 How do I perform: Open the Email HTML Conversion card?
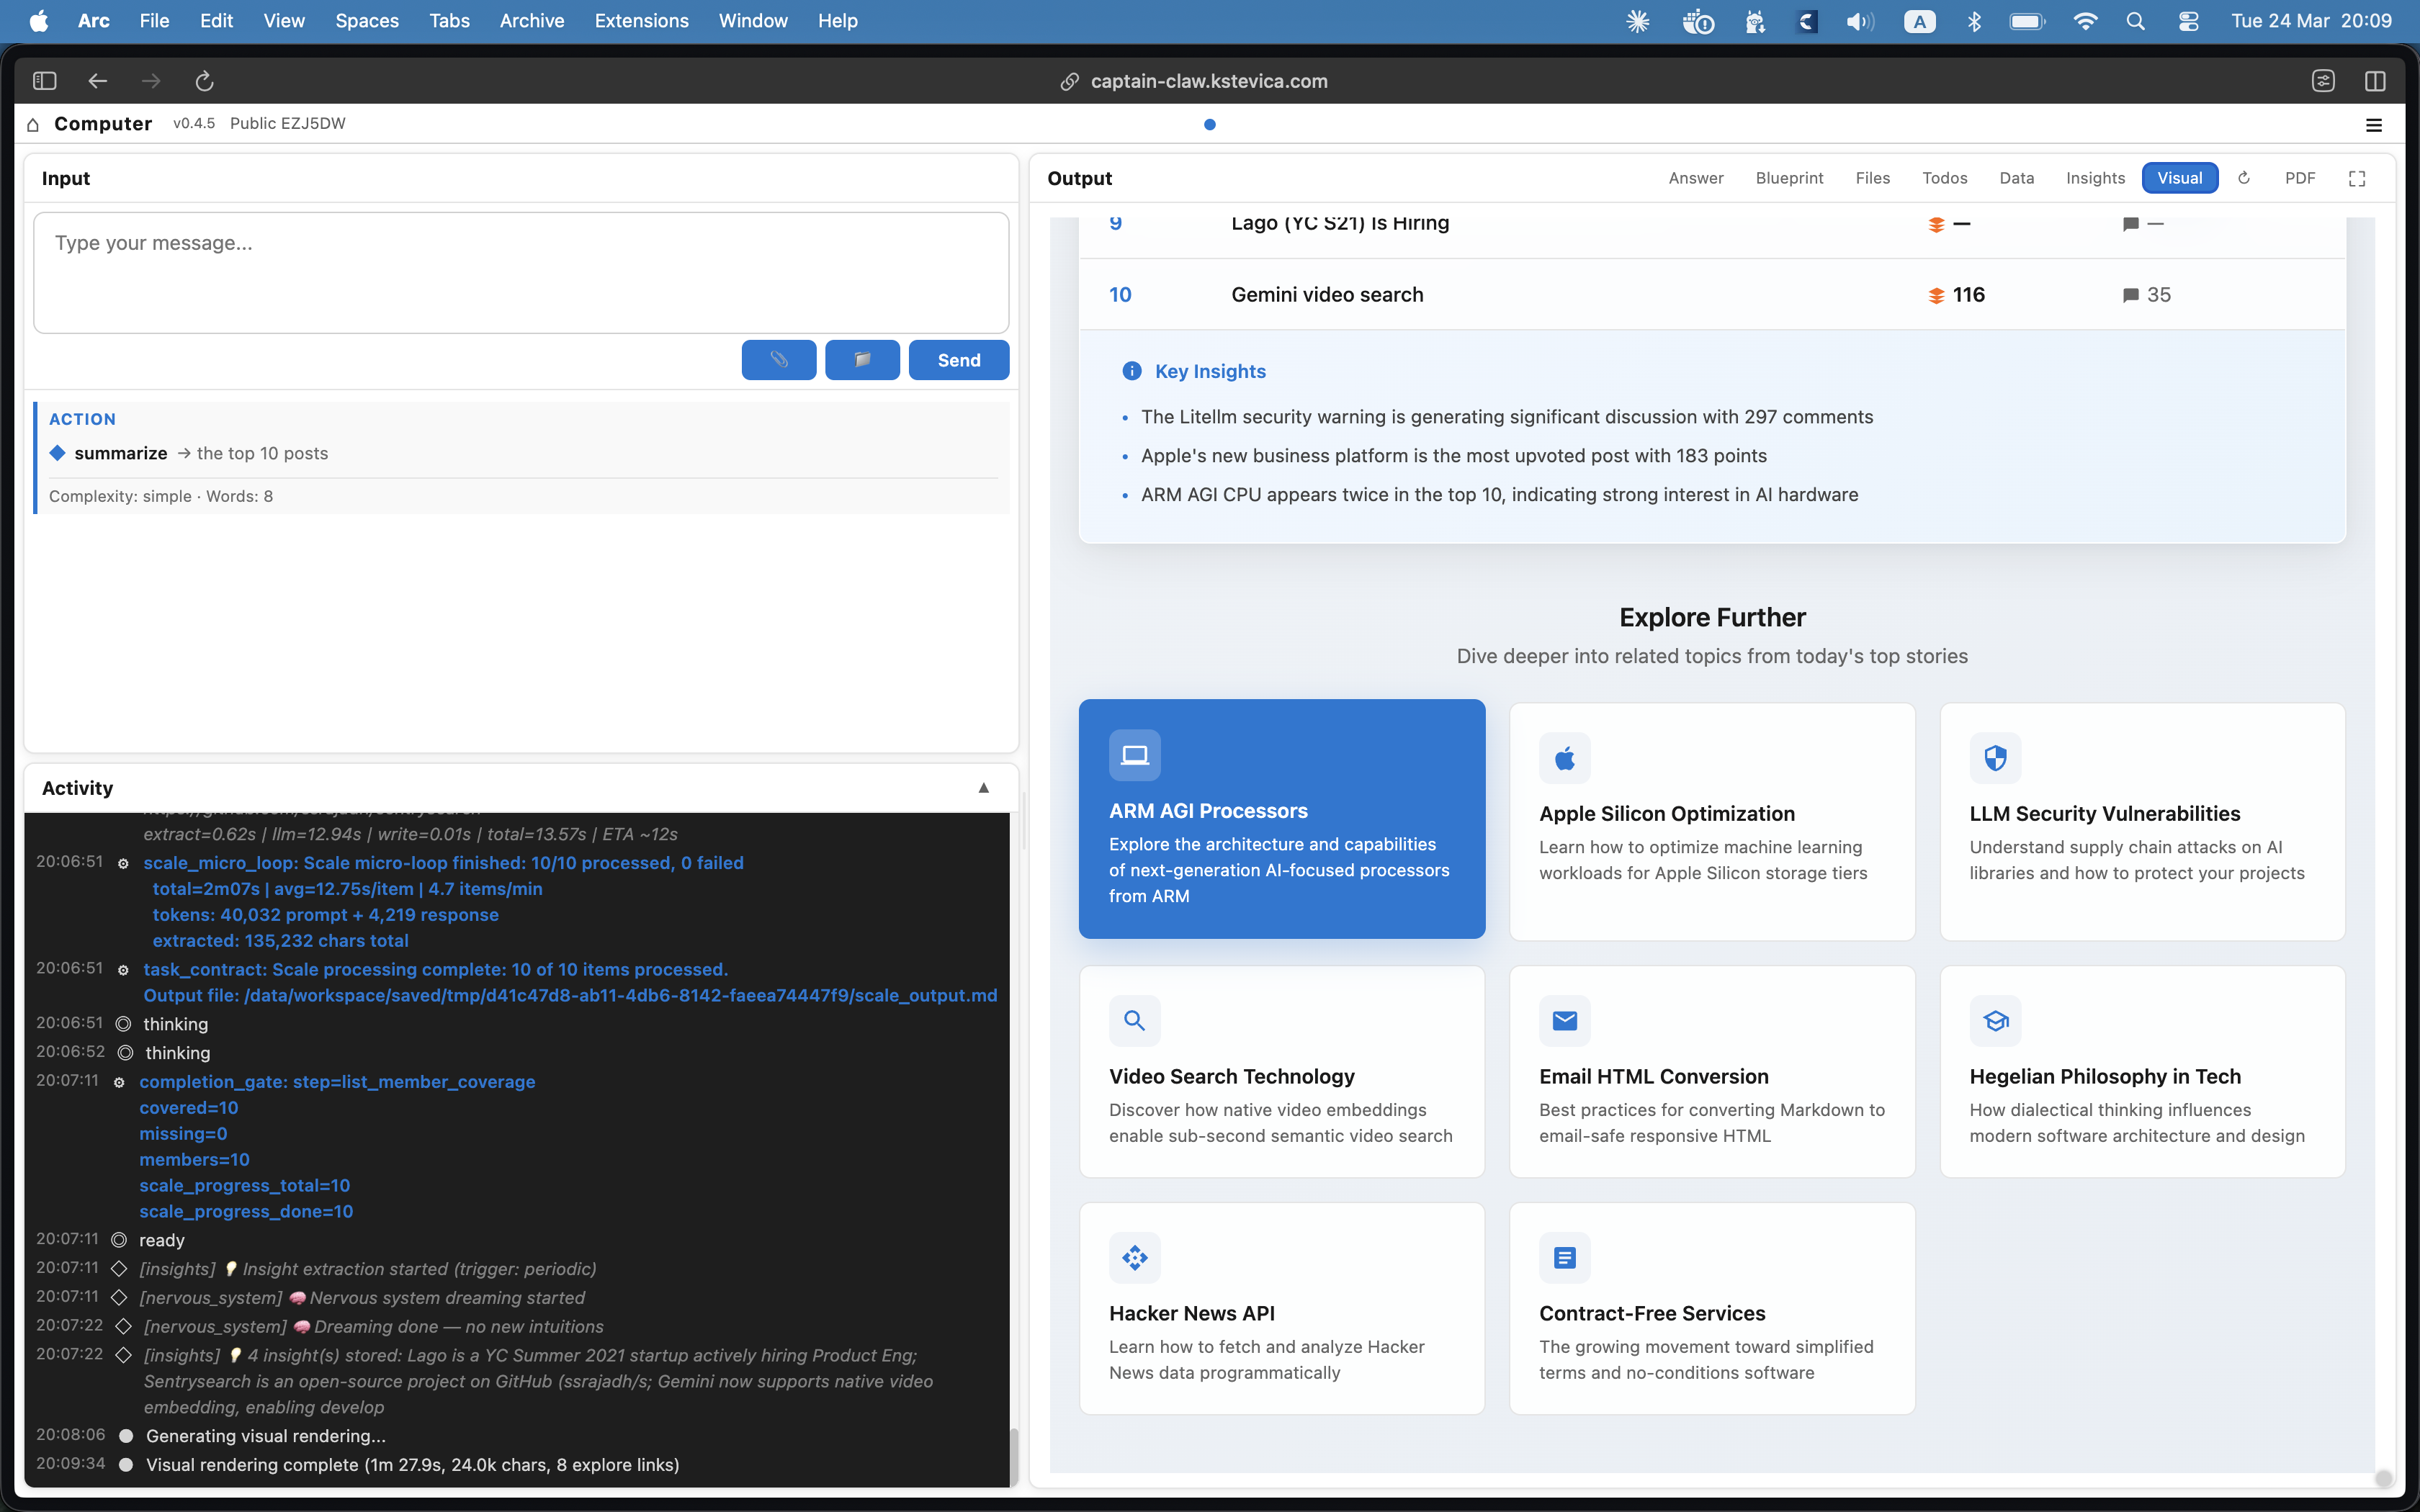[x=1712, y=1071]
